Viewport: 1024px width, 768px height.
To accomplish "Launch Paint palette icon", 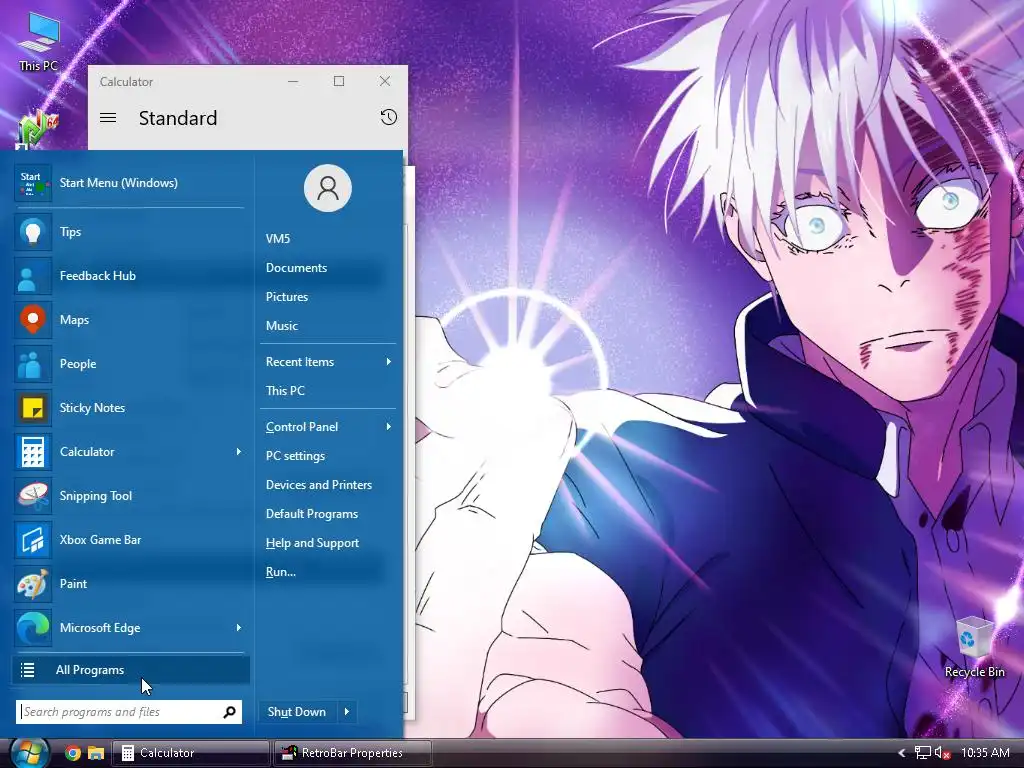I will coord(33,584).
